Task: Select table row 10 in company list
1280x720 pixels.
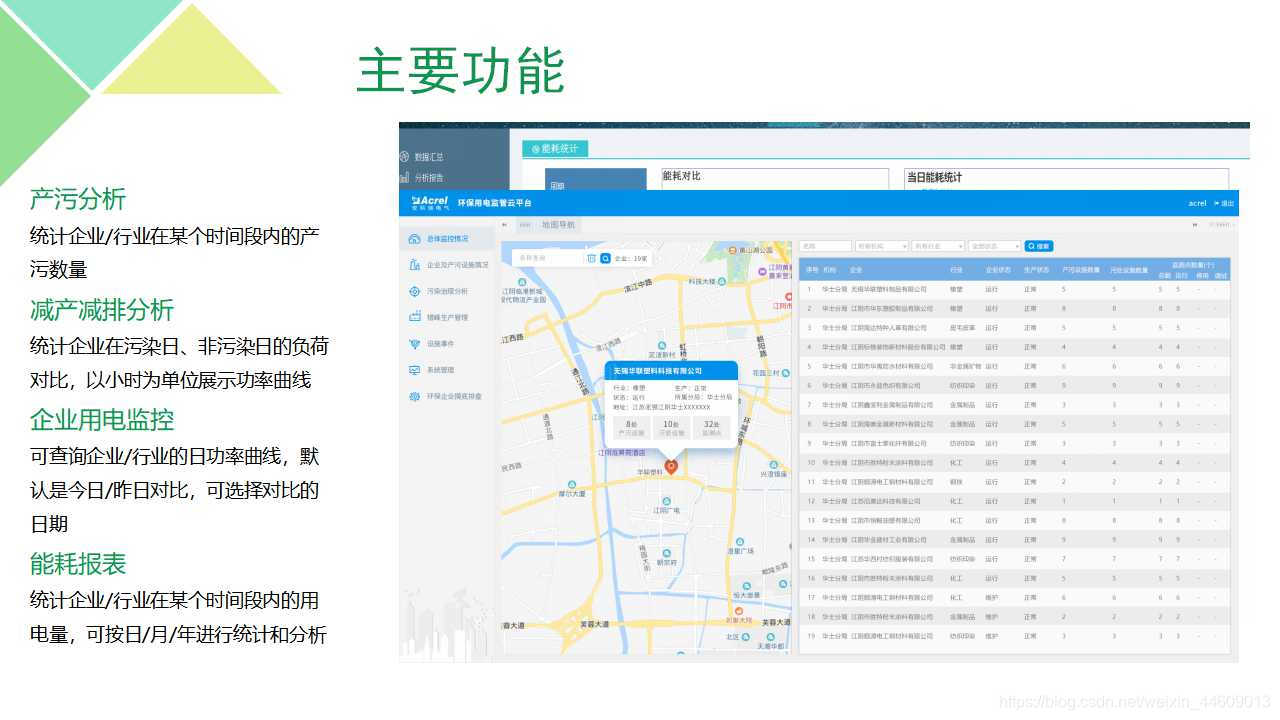Action: (x=1014, y=463)
